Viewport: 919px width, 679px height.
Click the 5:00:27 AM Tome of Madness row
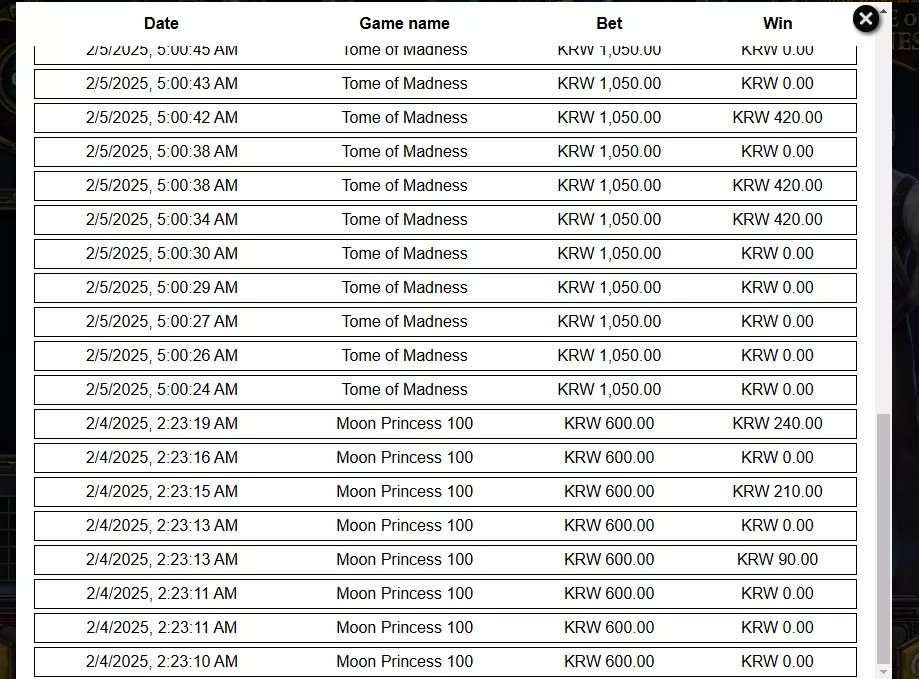[445, 322]
